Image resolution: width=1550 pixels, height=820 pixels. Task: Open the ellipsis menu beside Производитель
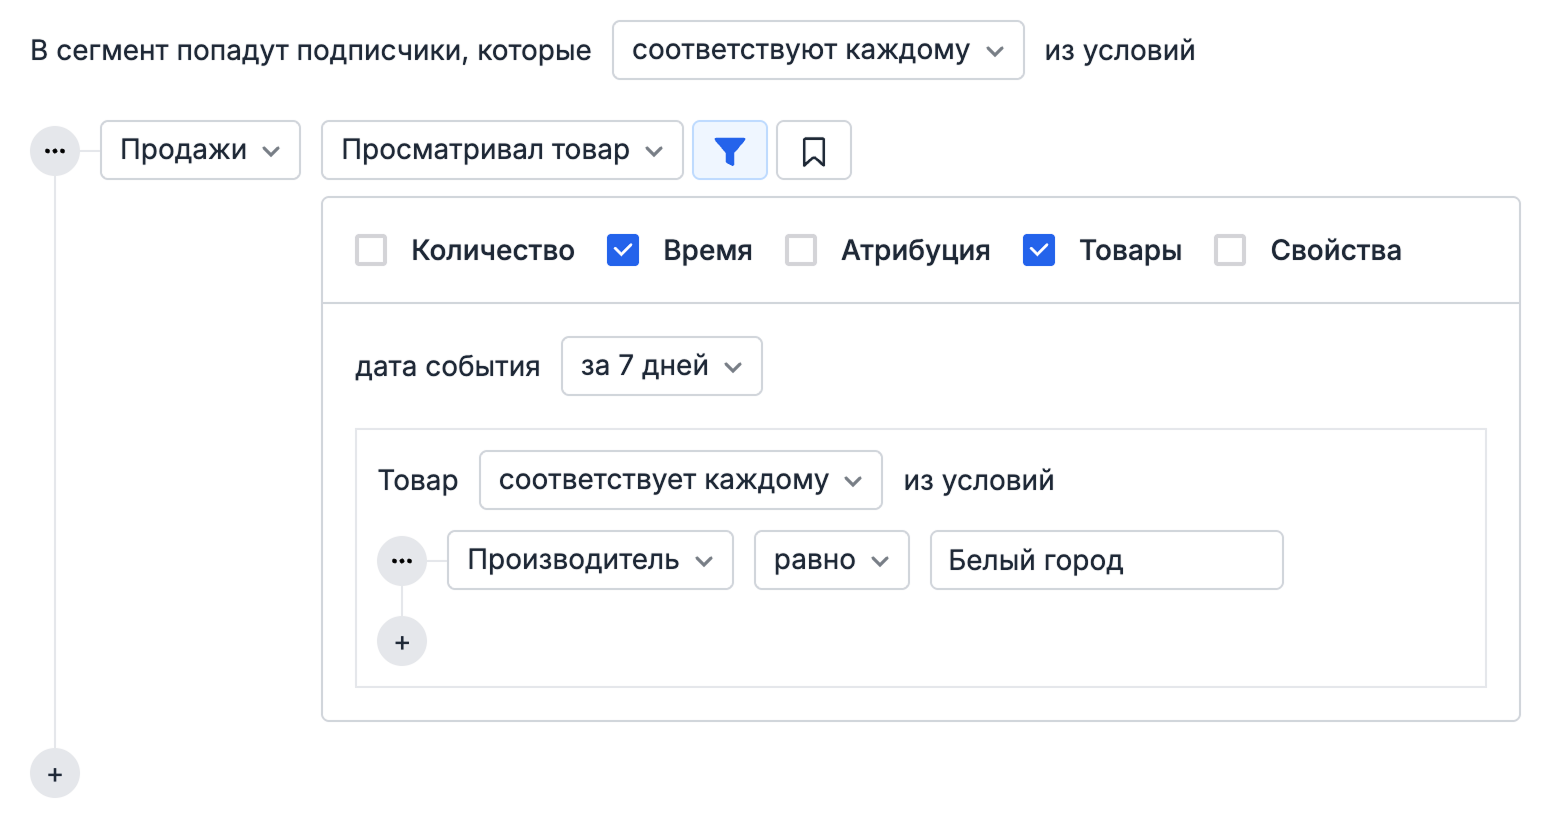[x=401, y=560]
